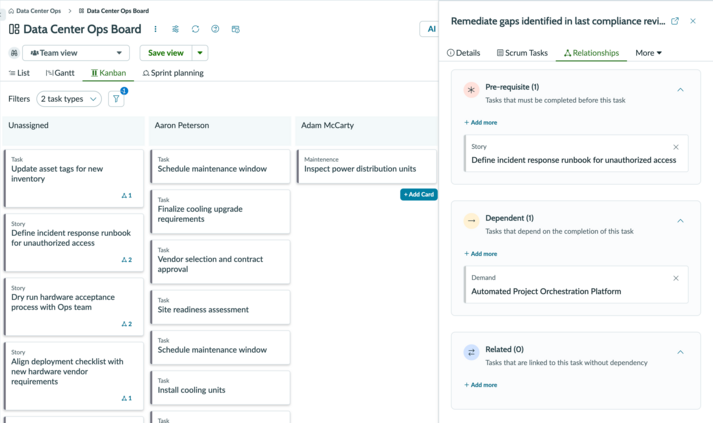The width and height of the screenshot is (713, 423).
Task: Click relationship count on Update asset tags card
Action: coord(127,196)
